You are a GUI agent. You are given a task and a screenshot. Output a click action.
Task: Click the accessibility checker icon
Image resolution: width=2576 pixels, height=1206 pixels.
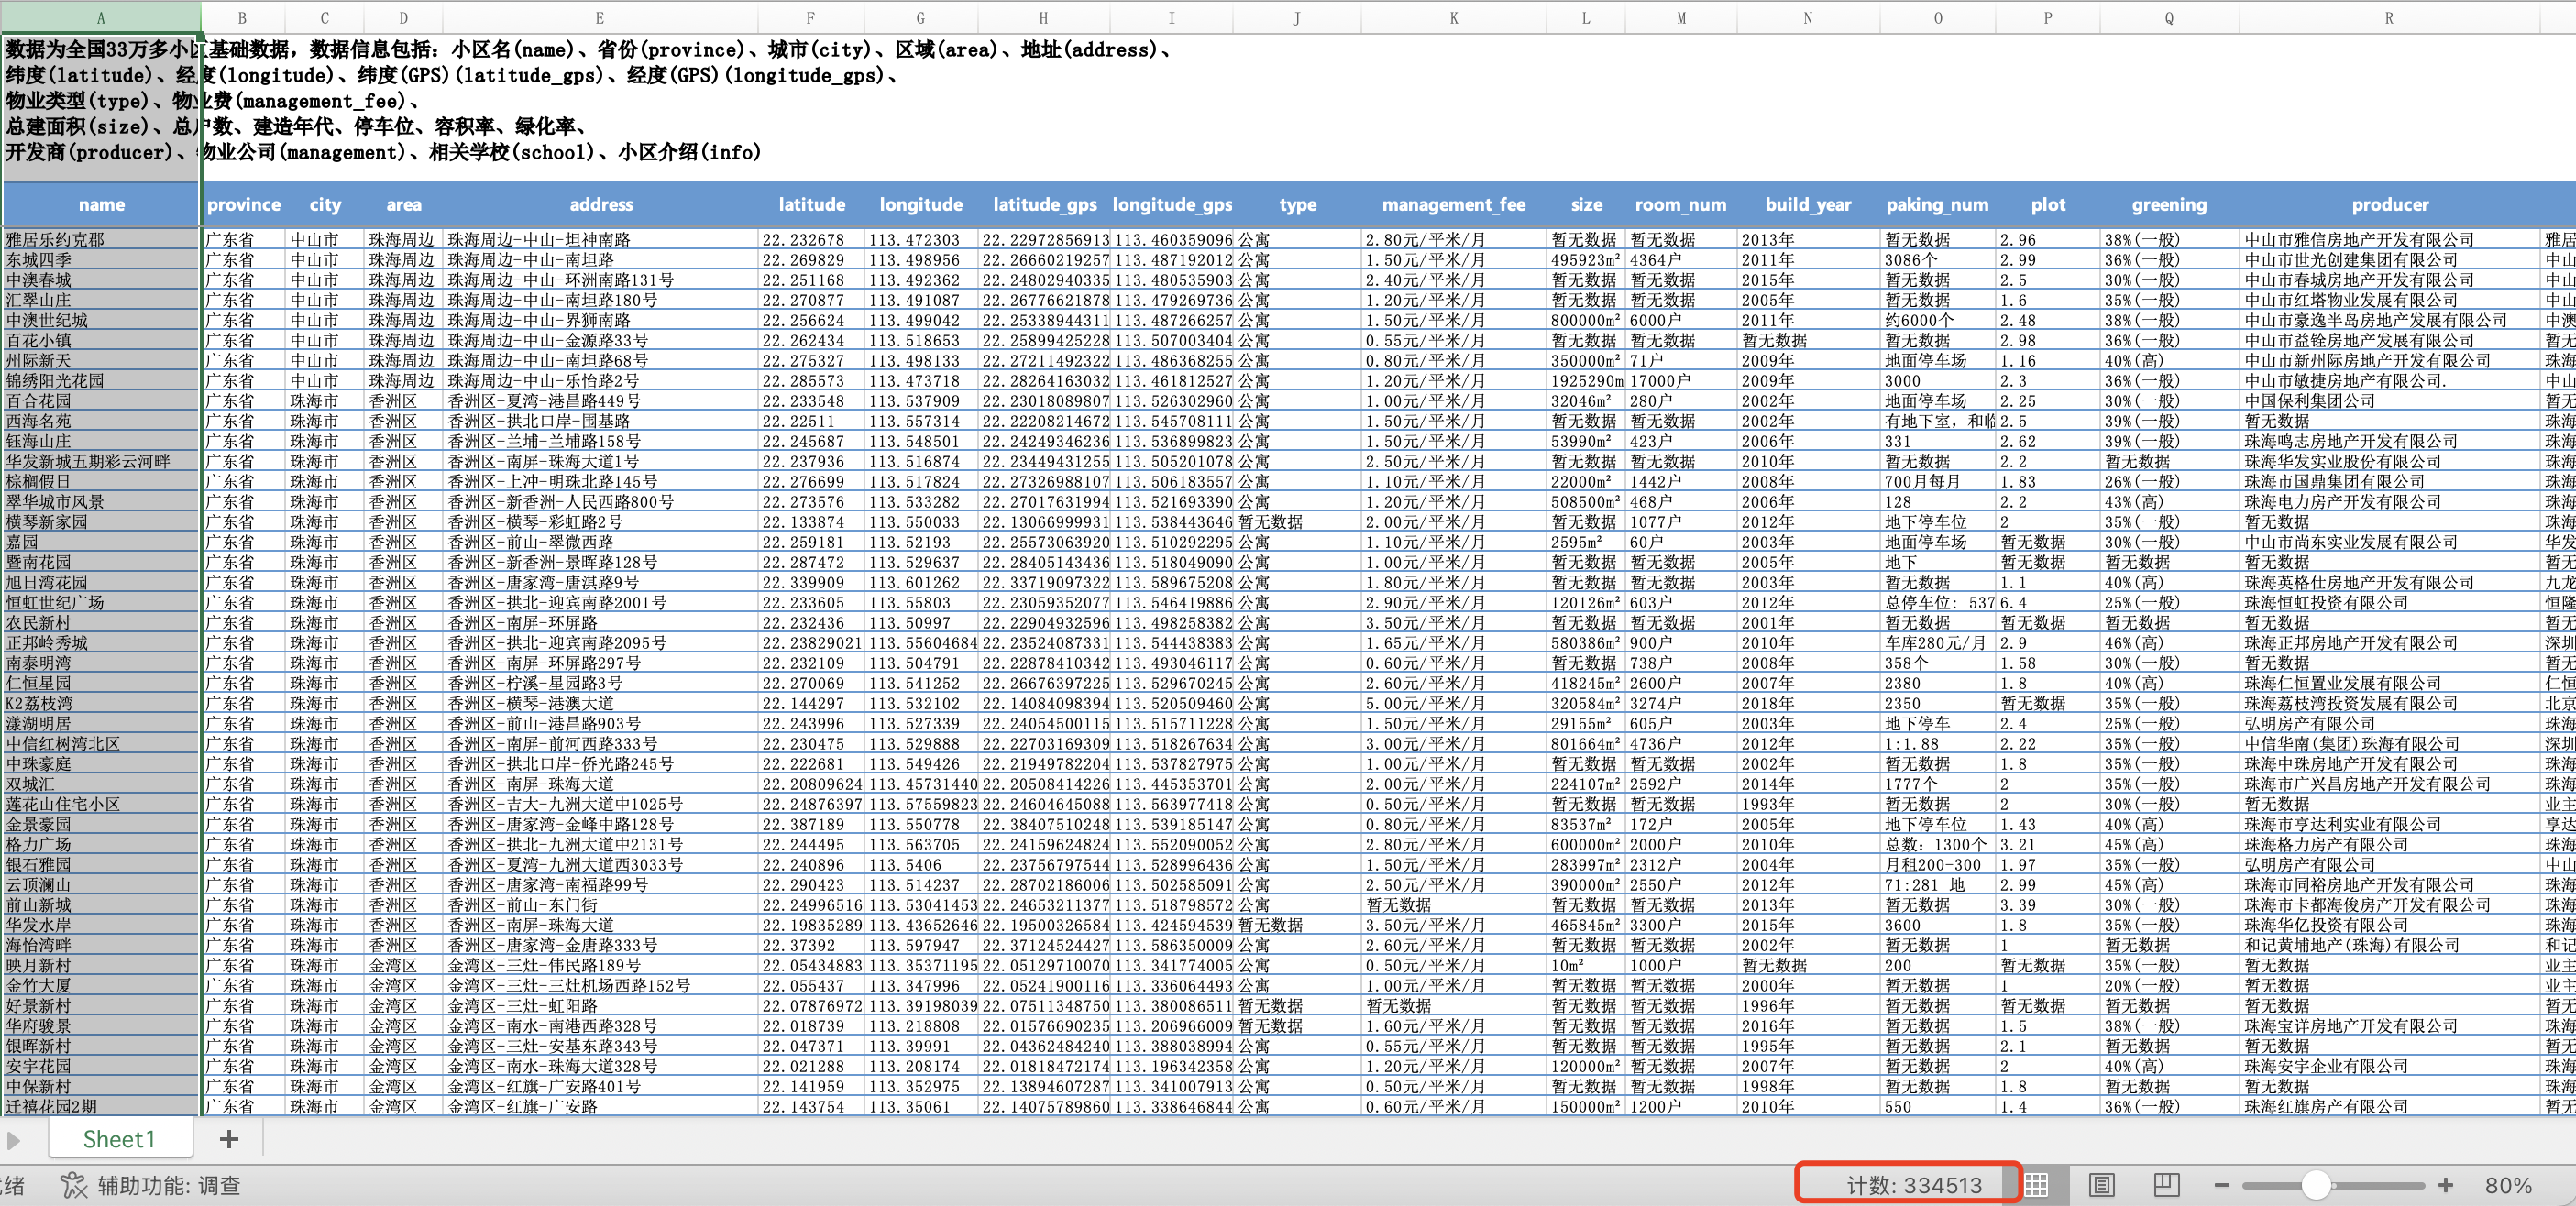pos(74,1185)
